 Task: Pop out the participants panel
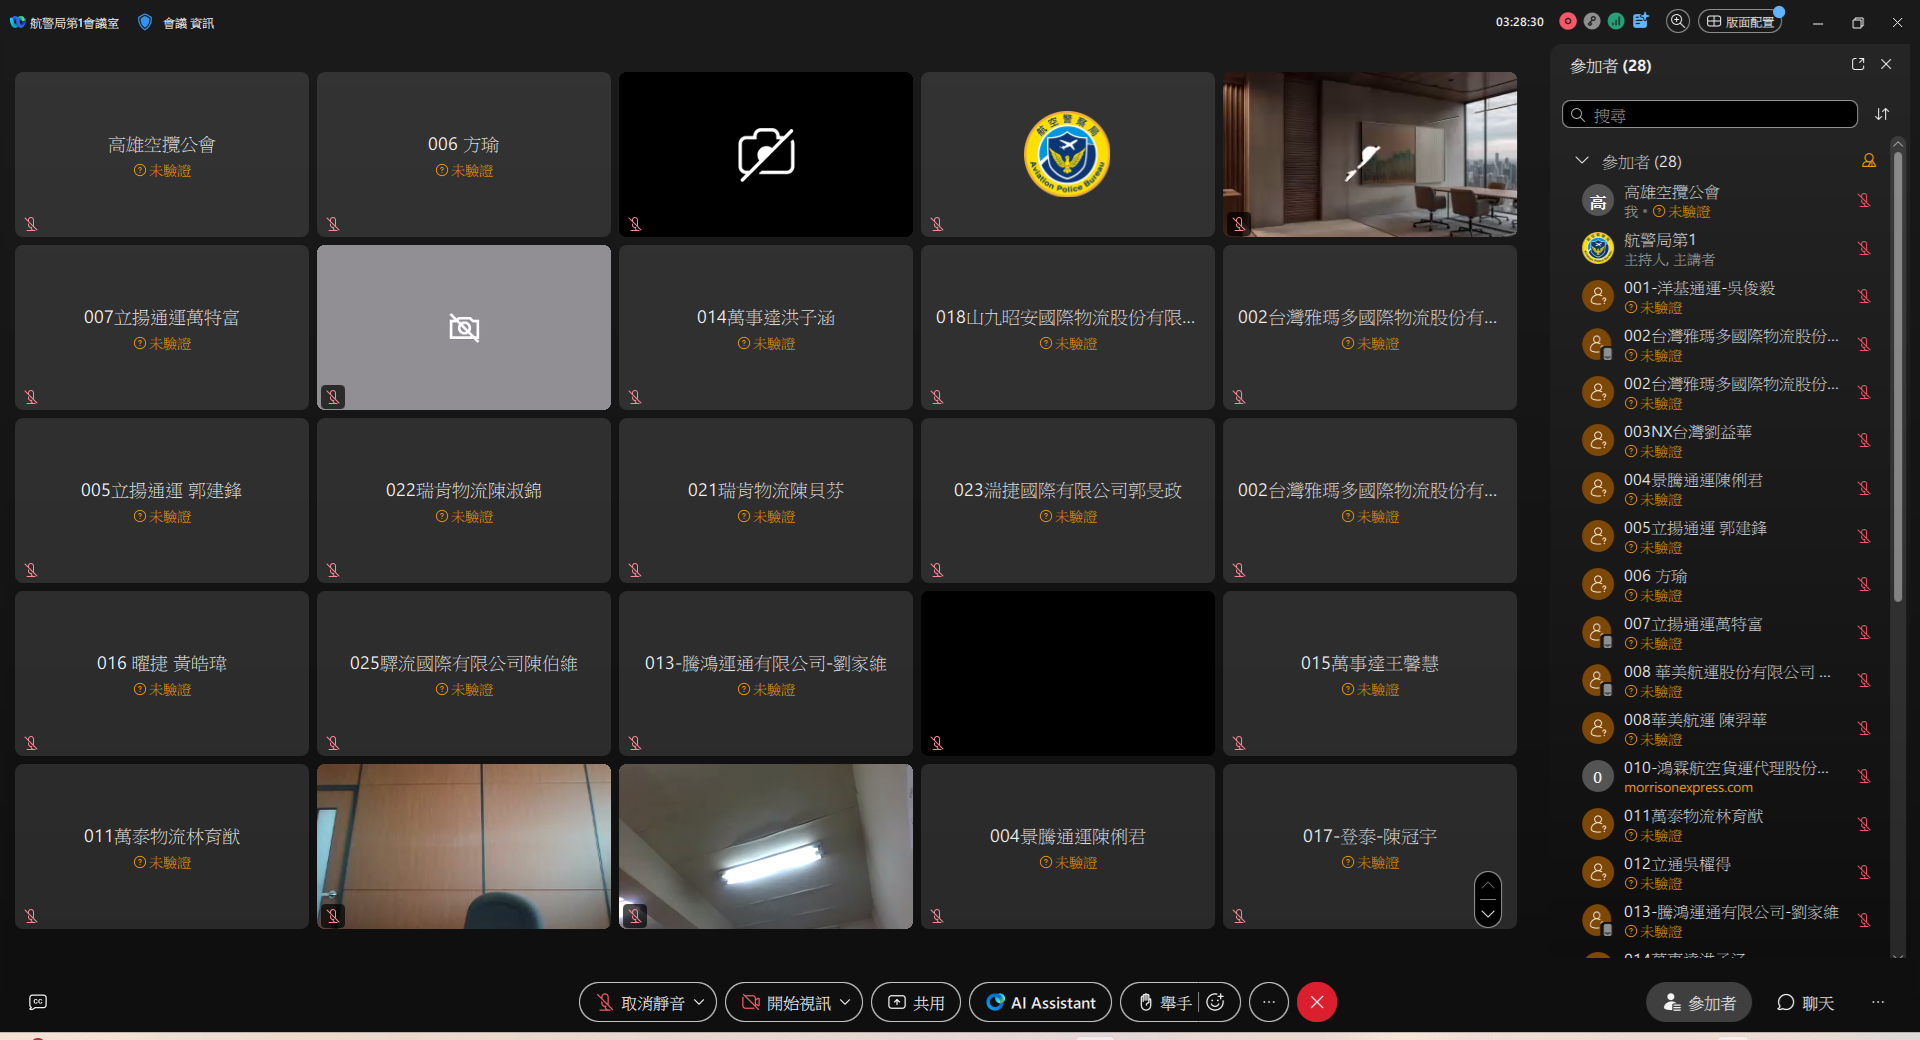click(1858, 64)
